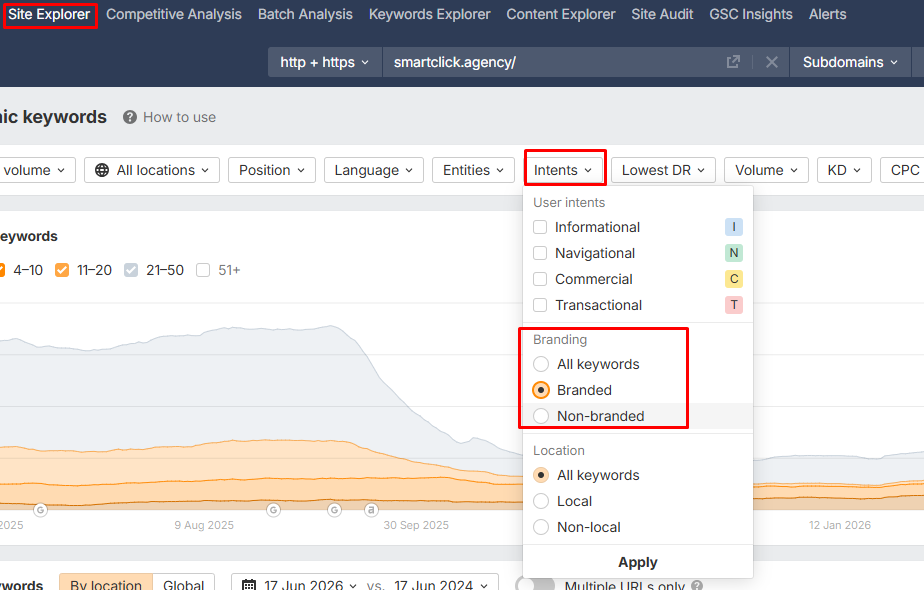The height and width of the screenshot is (590, 924).
Task: Collapse the Intents filter dropdown
Action: pos(563,170)
